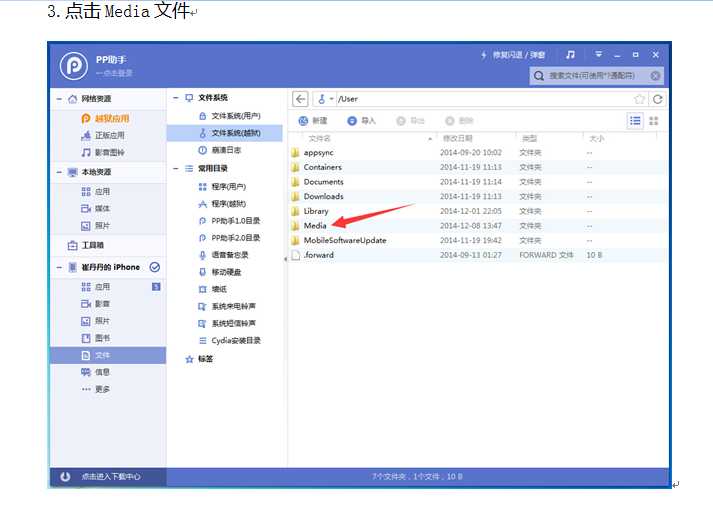The image size is (713, 511).
Task: Click the checkmark circle beside the iPhone name
Action: 155,267
